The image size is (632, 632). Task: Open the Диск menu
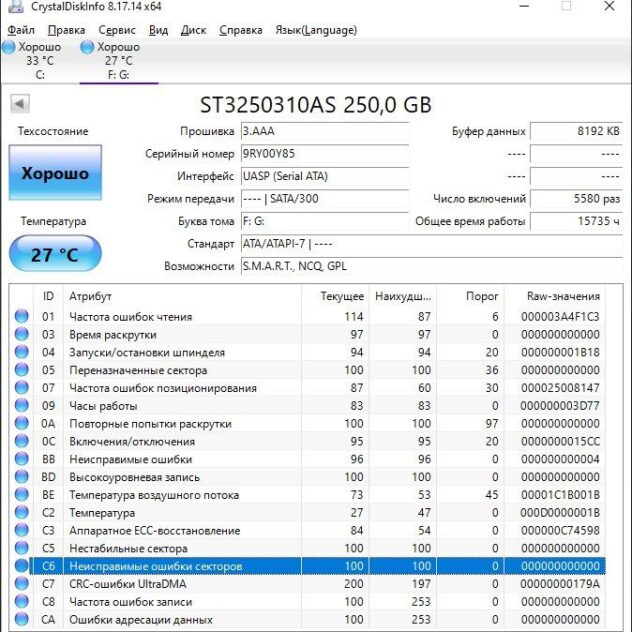(193, 30)
